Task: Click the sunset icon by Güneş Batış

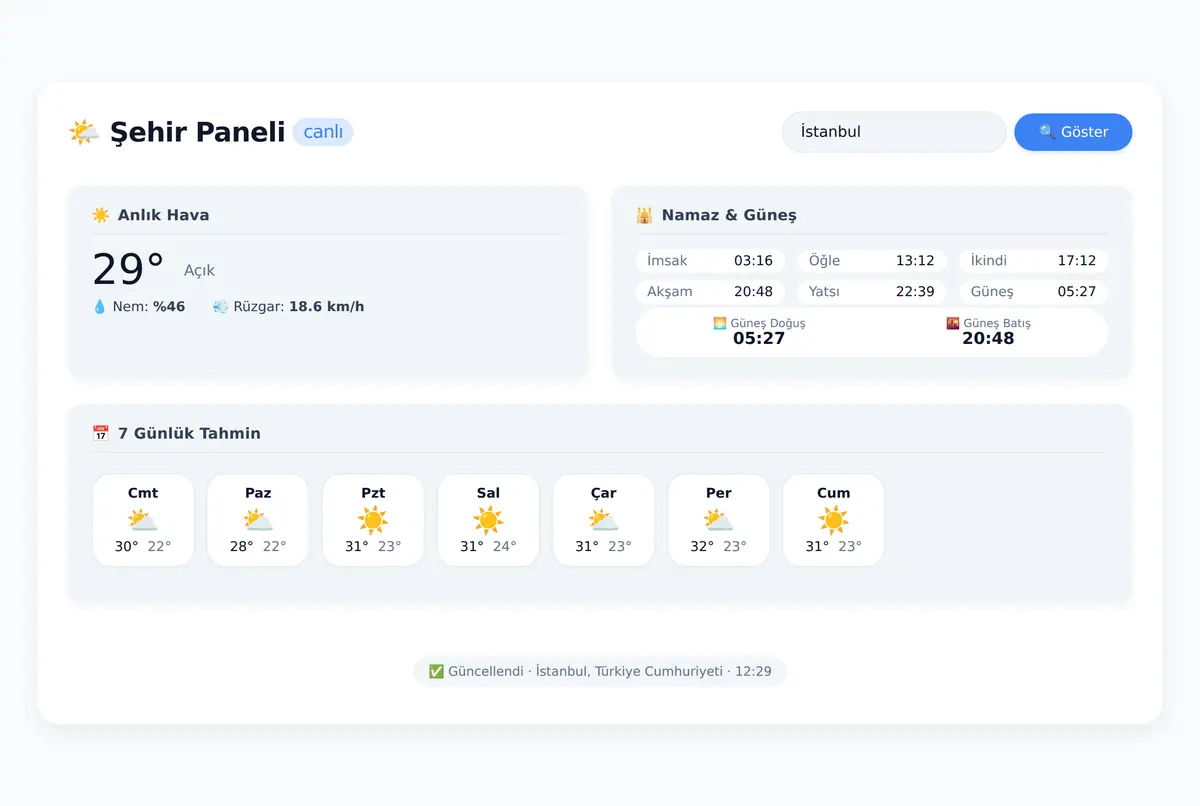Action: (952, 324)
